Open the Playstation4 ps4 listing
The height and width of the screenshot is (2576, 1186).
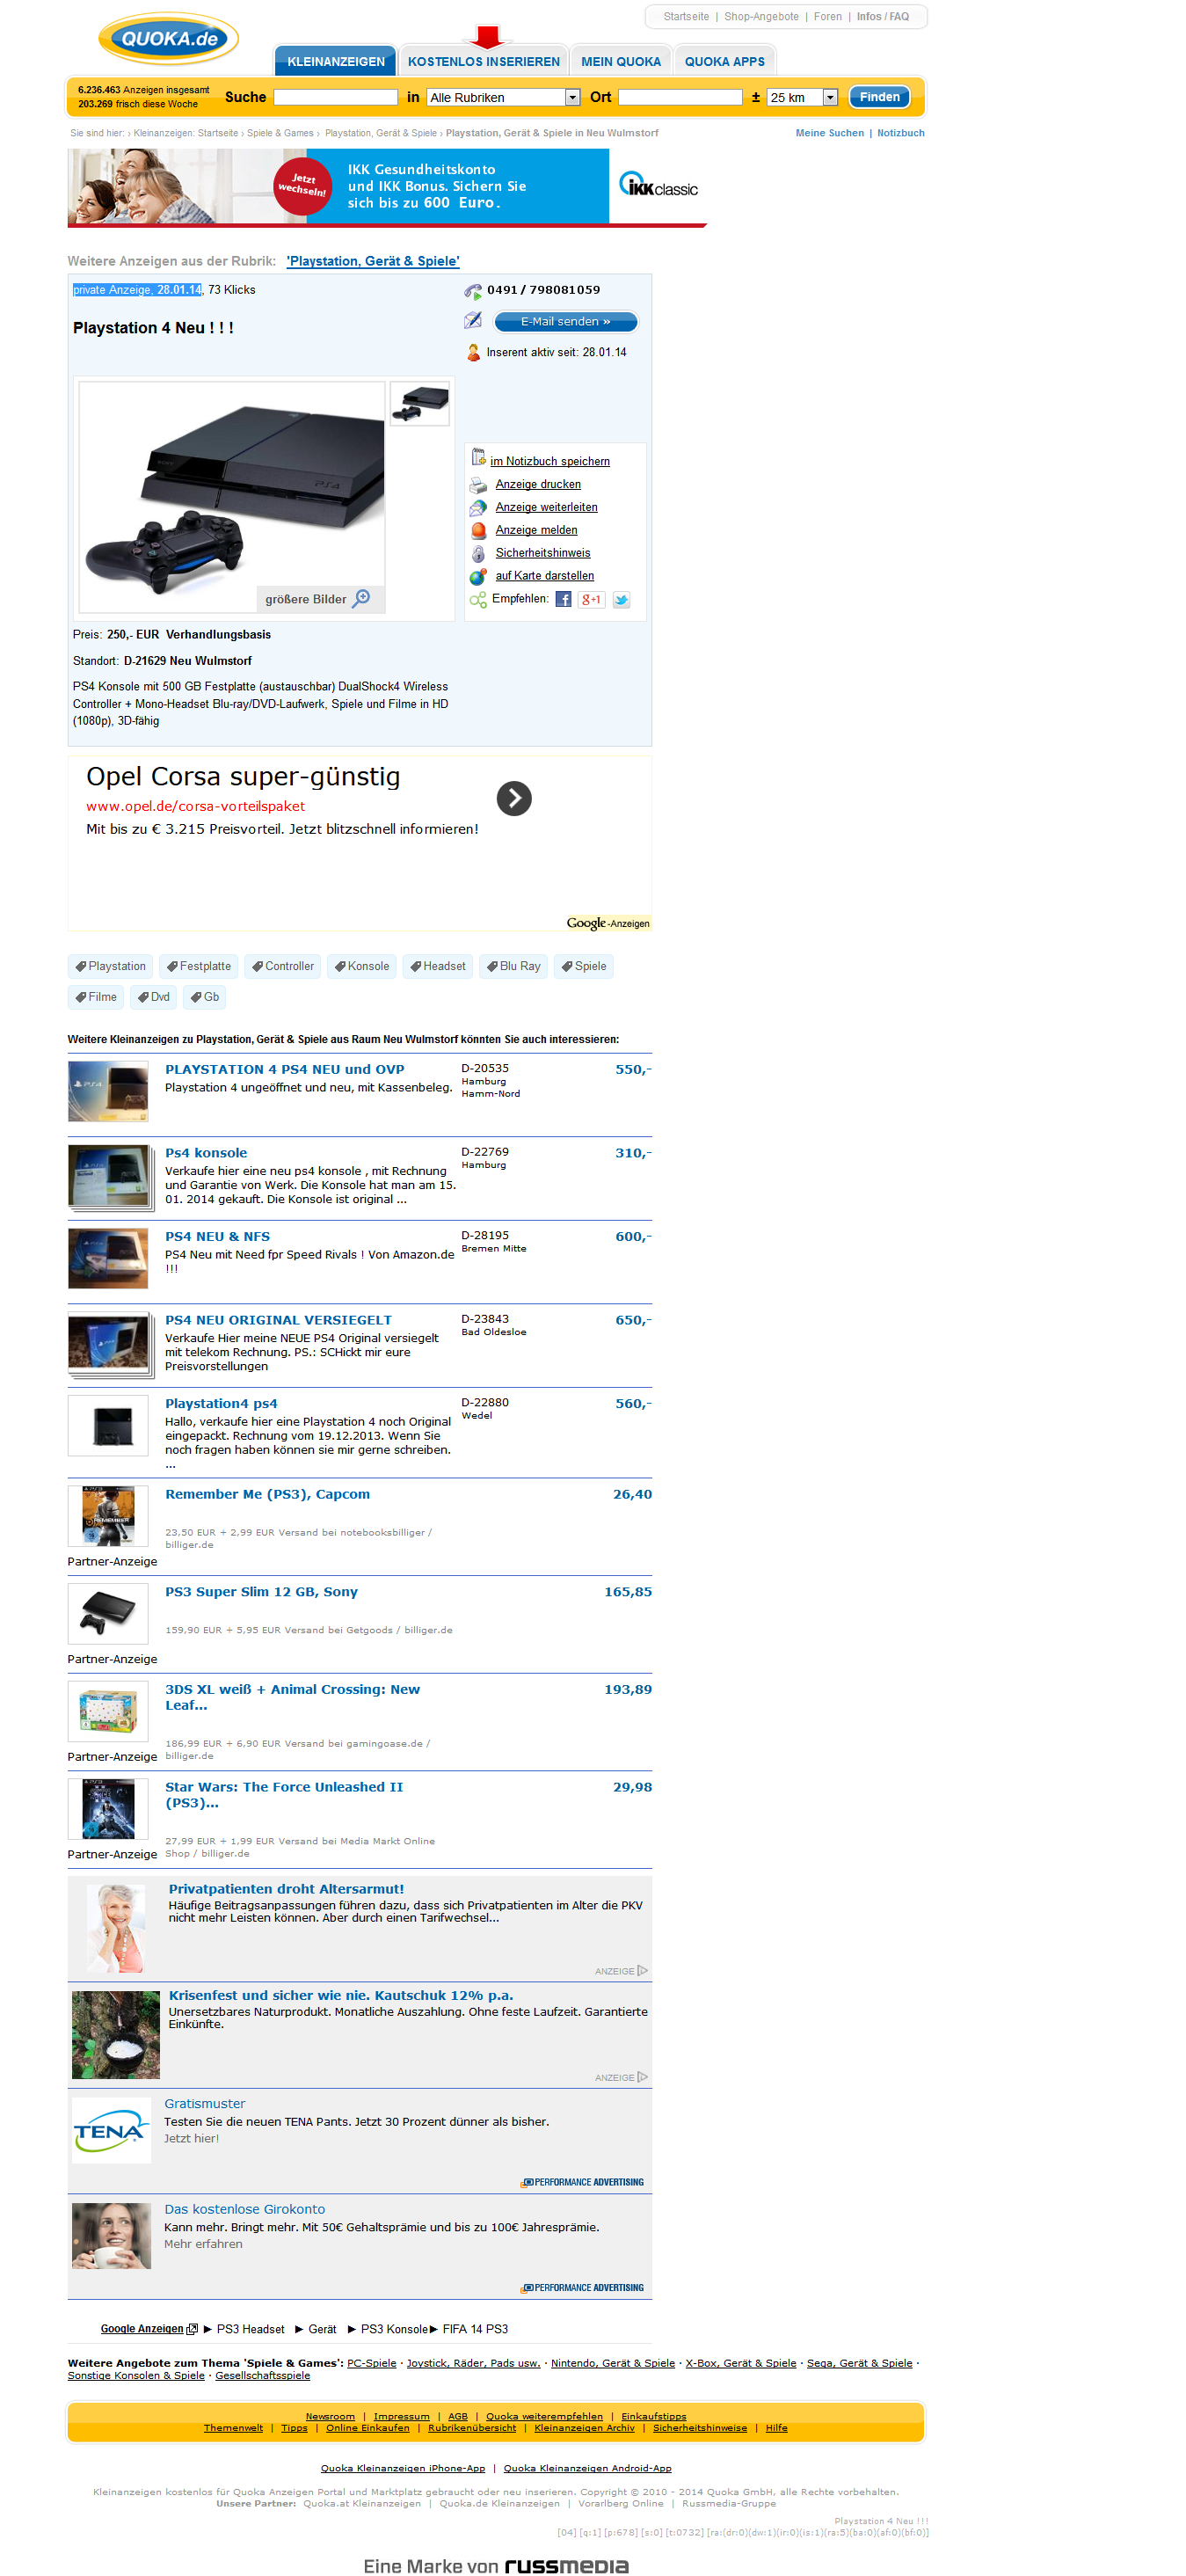pos(221,1404)
